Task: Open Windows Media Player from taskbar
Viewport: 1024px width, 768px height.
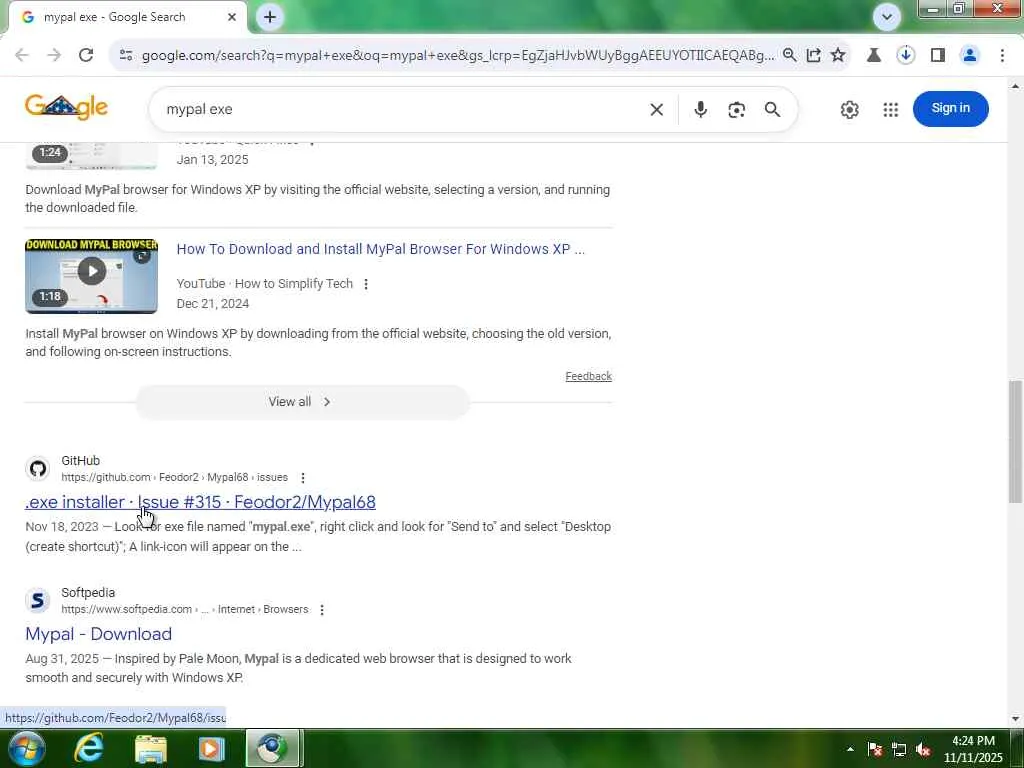Action: pos(211,748)
